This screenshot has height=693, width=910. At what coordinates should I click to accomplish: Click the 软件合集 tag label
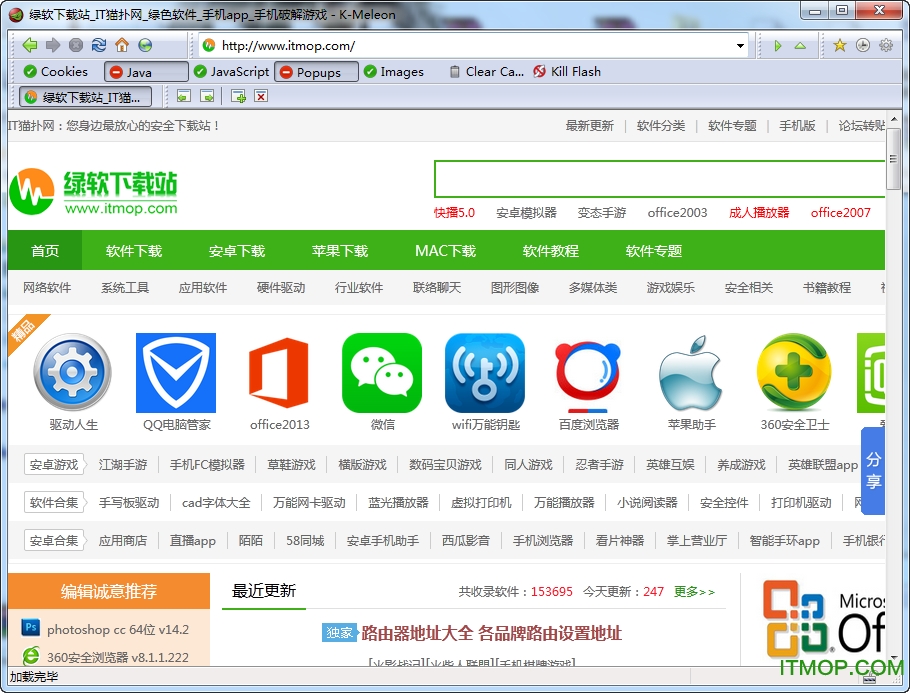coord(54,502)
